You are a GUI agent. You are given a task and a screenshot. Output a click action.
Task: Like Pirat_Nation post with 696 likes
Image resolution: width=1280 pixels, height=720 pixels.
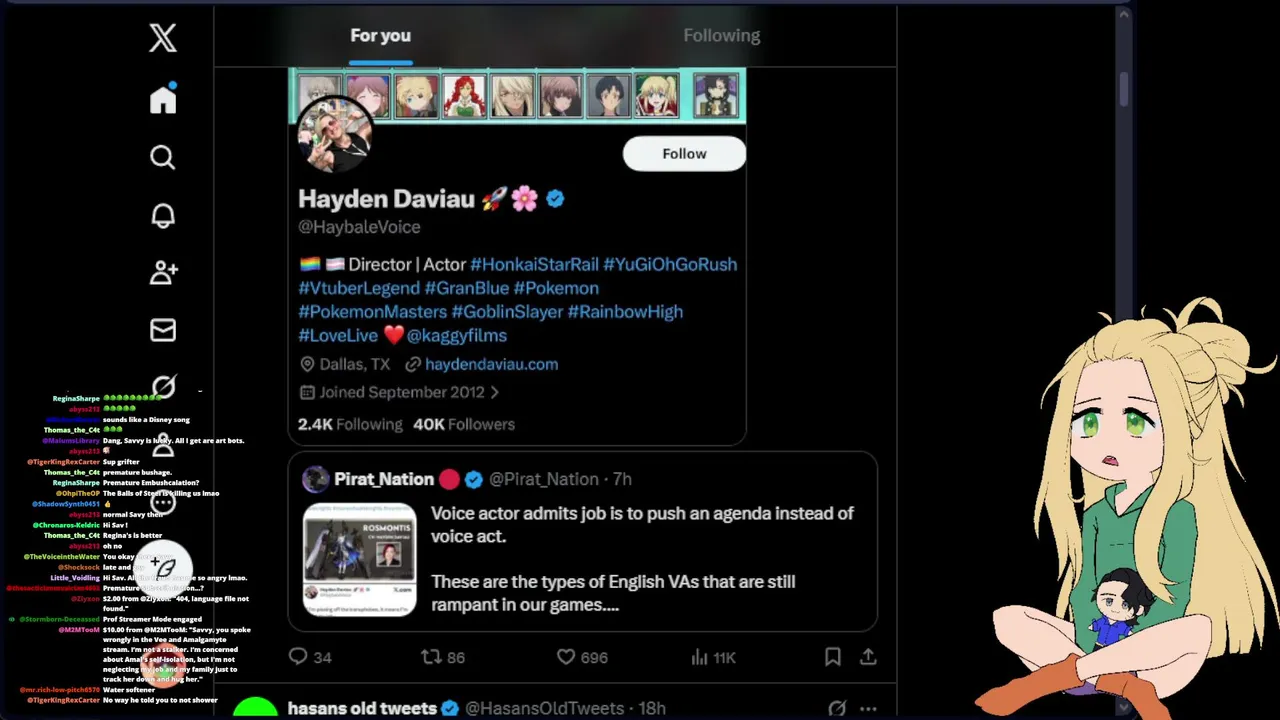click(582, 657)
